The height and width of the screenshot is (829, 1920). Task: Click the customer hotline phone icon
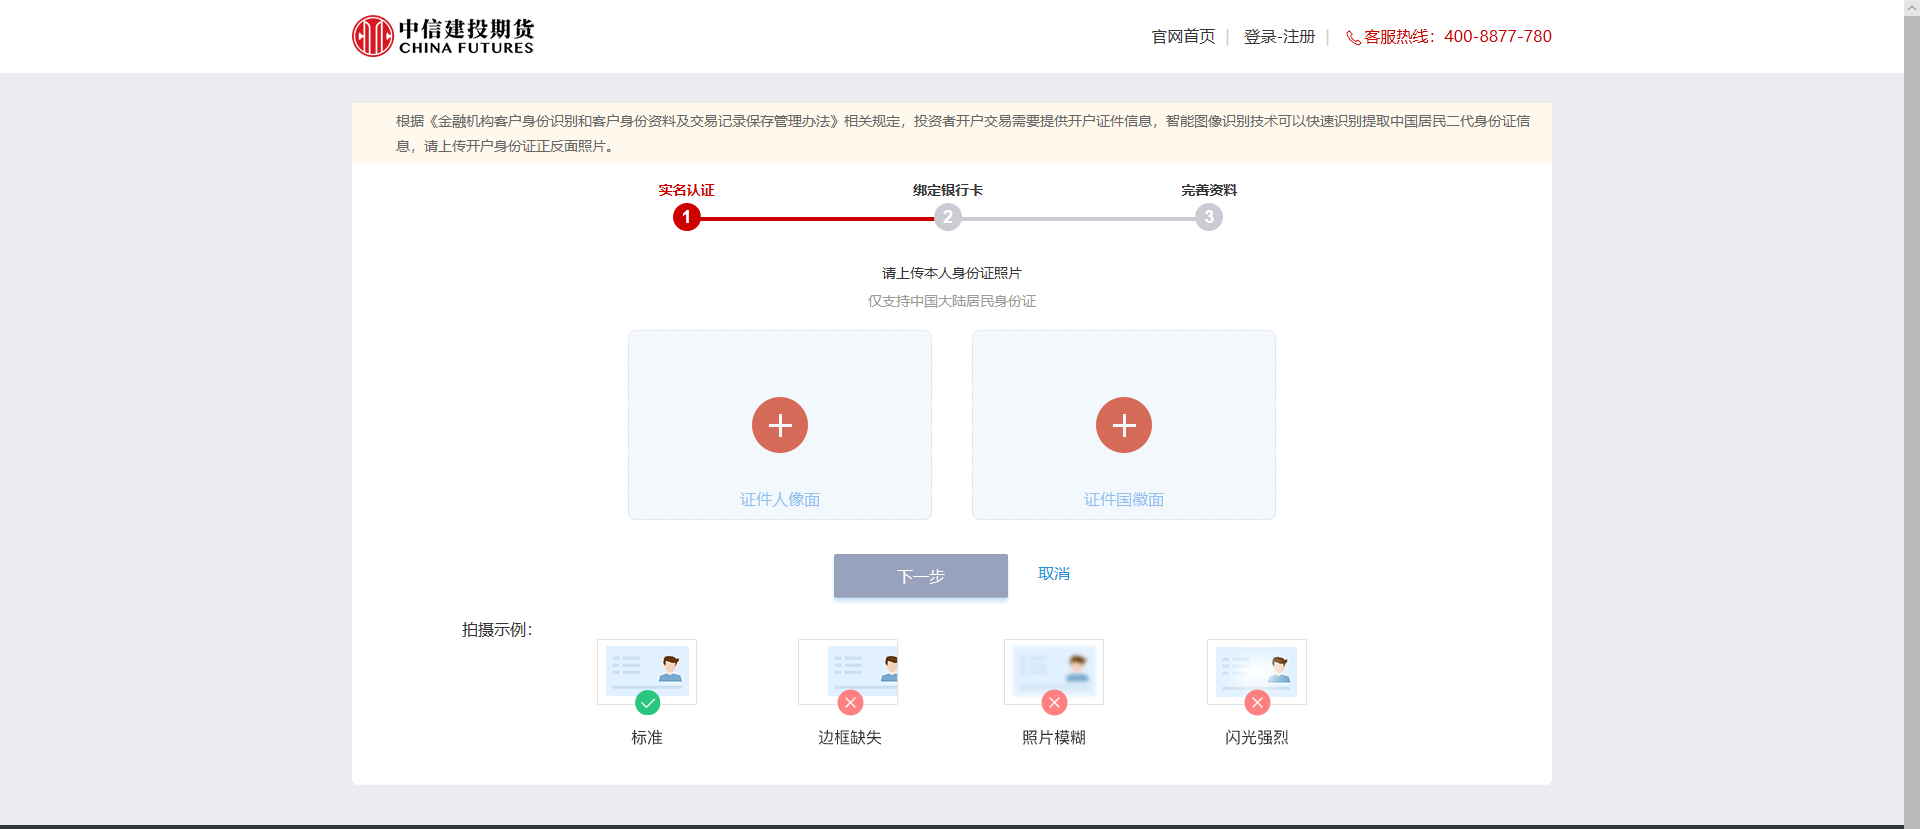(1353, 38)
